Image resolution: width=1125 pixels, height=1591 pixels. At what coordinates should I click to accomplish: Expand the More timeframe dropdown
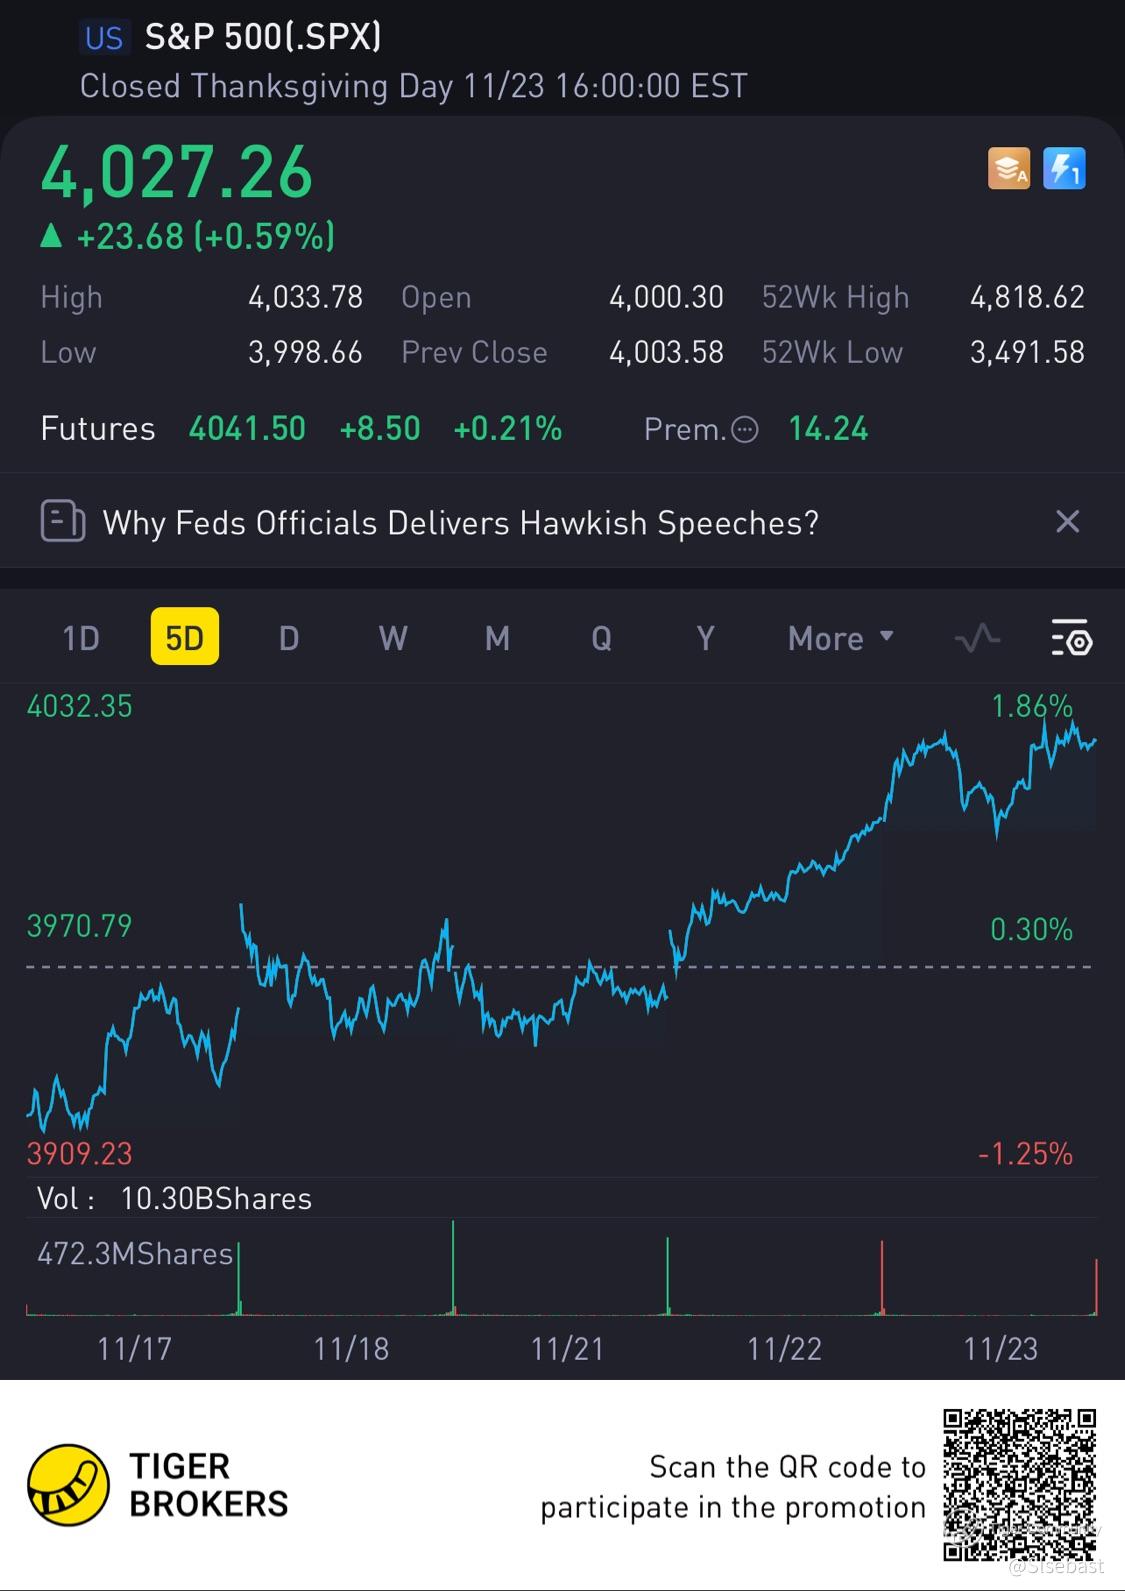click(x=840, y=638)
